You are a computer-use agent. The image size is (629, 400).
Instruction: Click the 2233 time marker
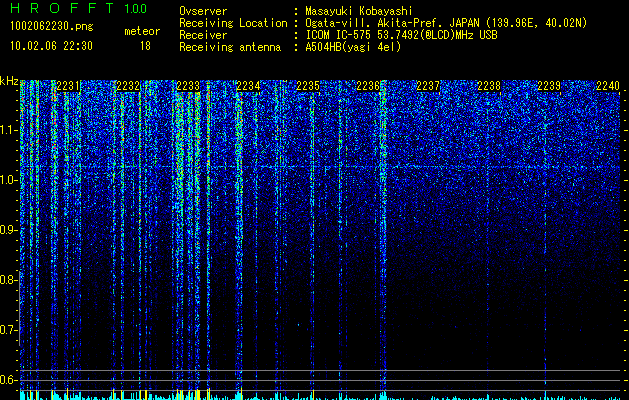pos(188,86)
